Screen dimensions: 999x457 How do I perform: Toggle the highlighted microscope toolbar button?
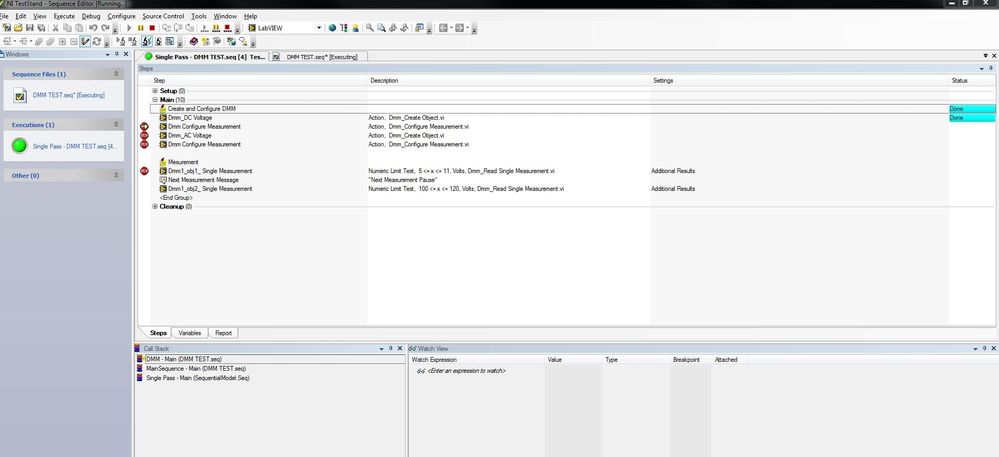click(x=147, y=41)
